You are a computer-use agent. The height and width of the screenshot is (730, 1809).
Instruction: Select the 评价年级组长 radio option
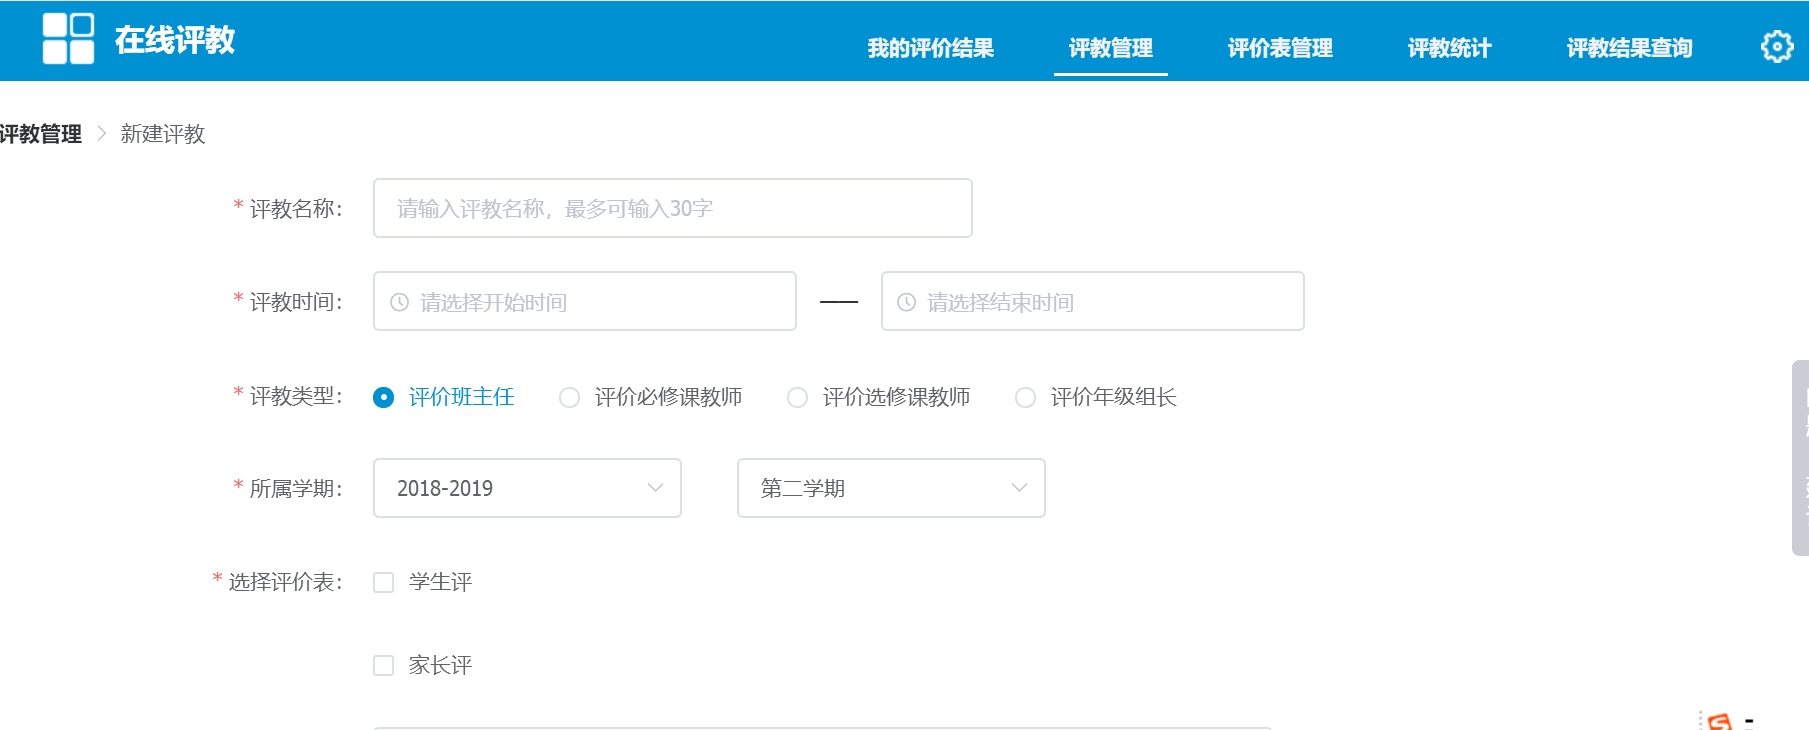pyautogui.click(x=1025, y=397)
